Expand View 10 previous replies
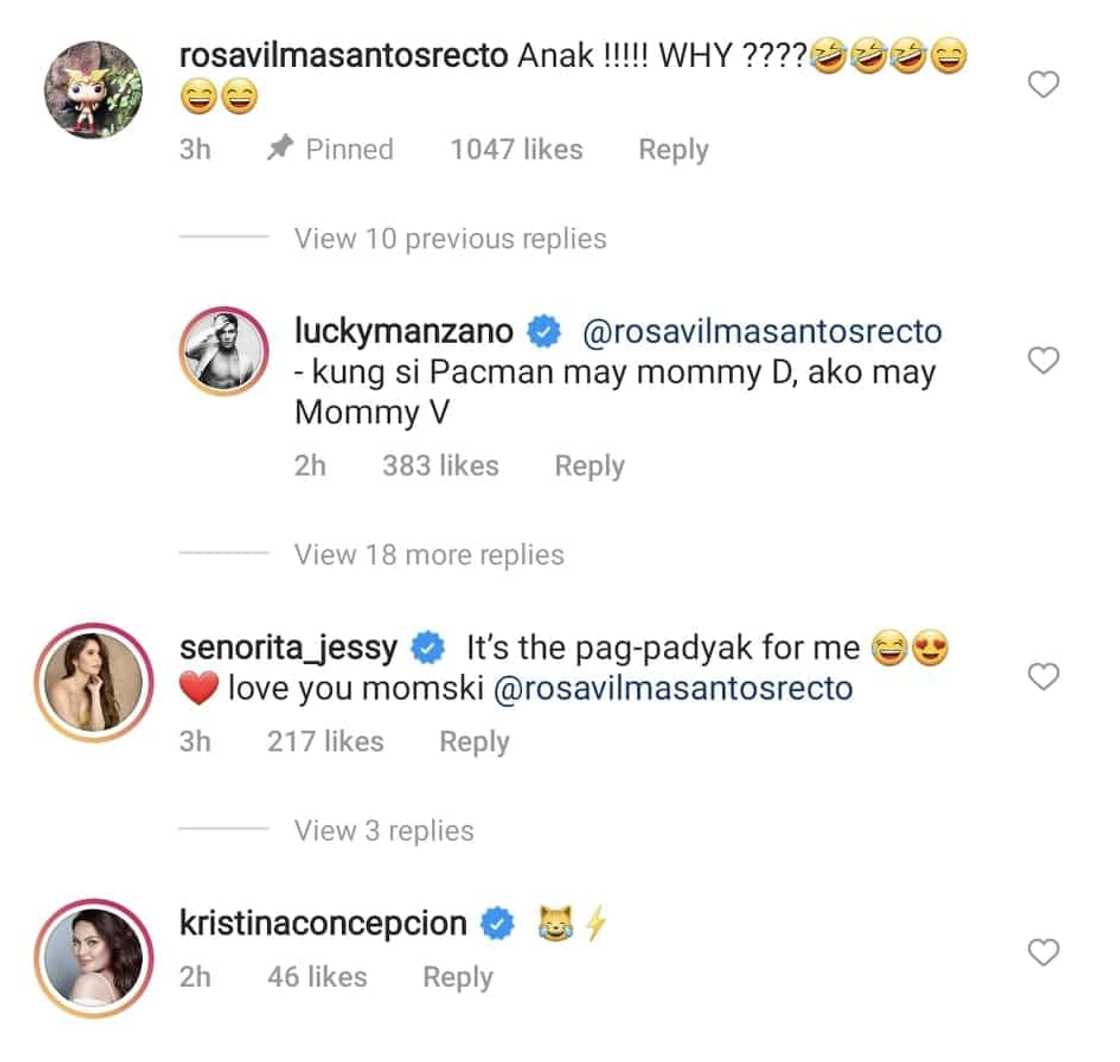1120x1062 pixels. point(449,239)
